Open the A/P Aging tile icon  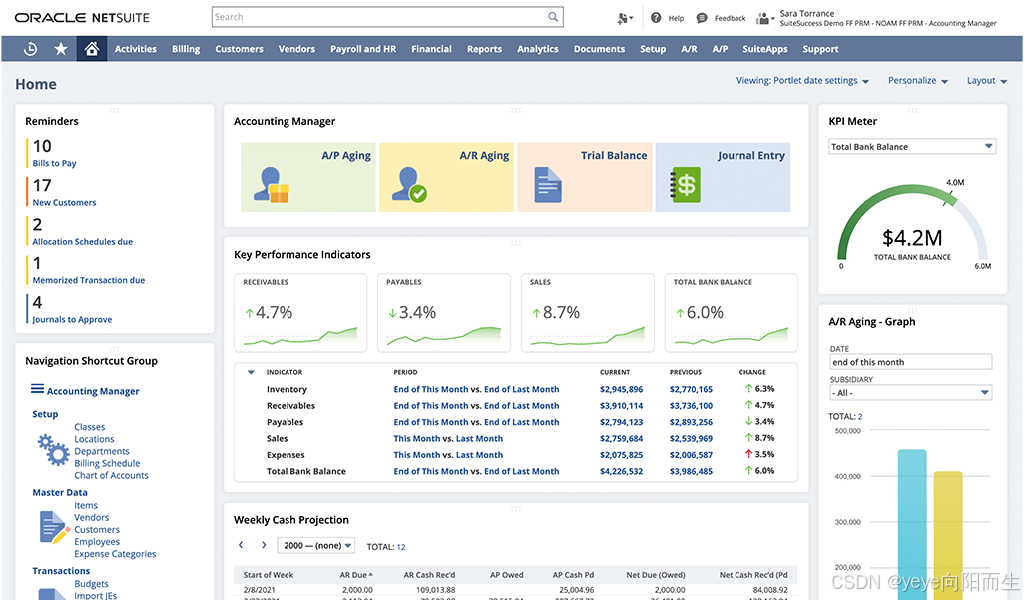271,185
